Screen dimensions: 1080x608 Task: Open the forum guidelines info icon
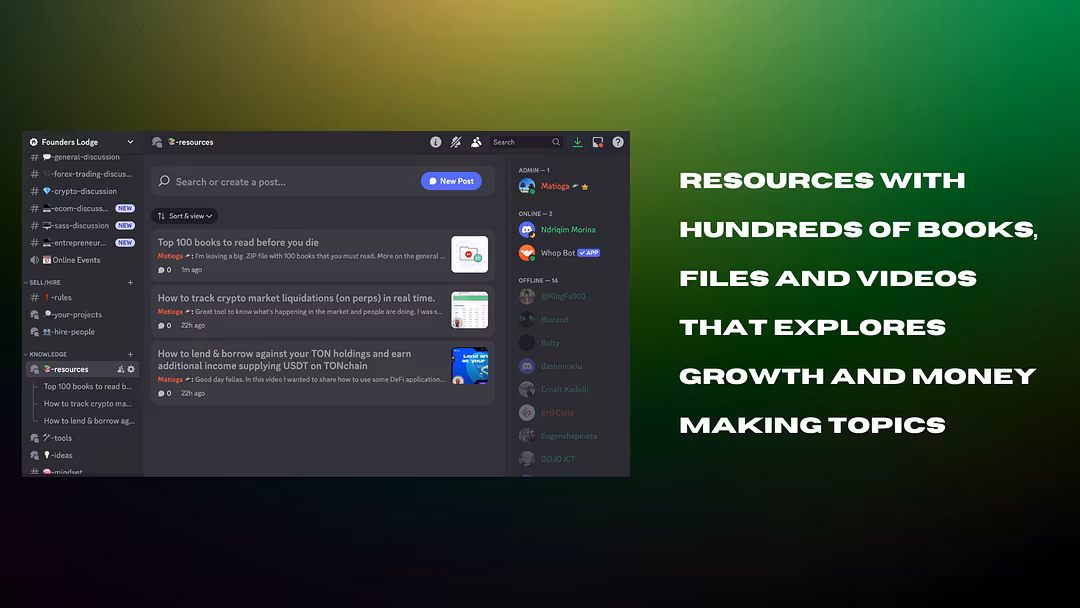[x=436, y=142]
